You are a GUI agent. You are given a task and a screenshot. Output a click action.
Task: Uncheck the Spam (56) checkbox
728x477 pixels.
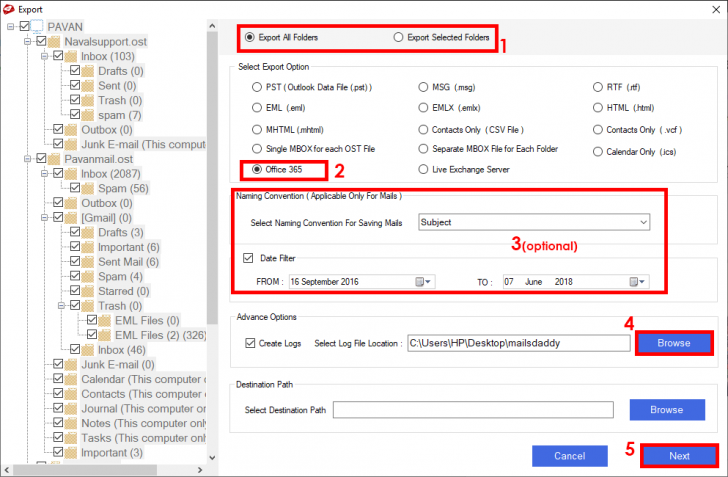pyautogui.click(x=75, y=188)
